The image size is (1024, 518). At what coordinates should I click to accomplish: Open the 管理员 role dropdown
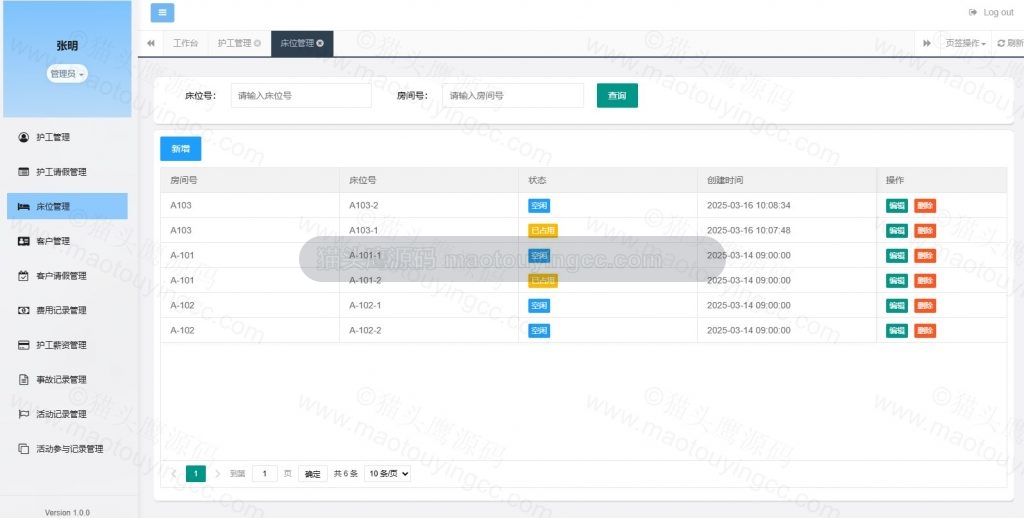tap(67, 74)
